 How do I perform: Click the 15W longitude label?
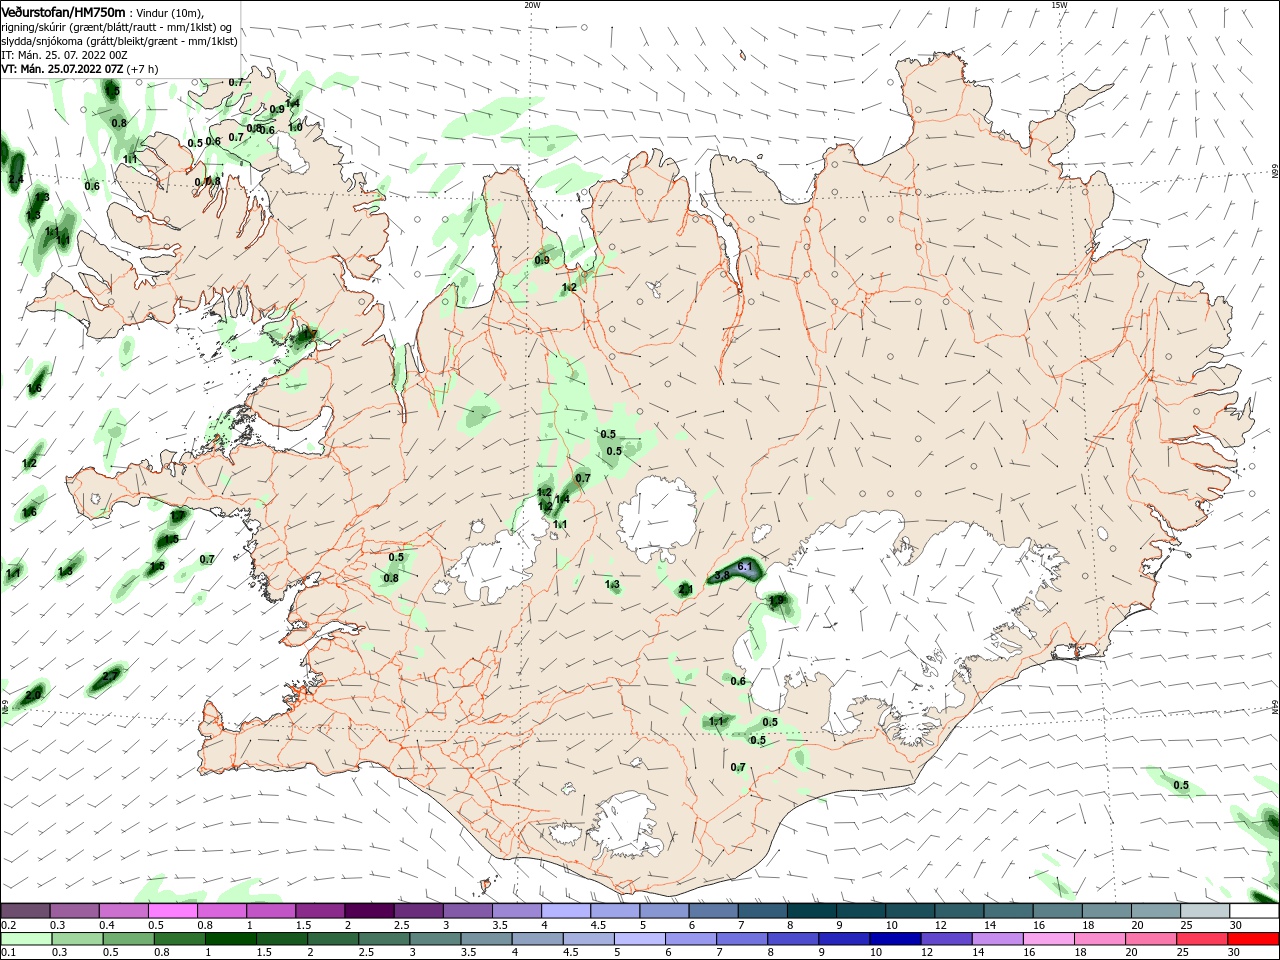[x=1058, y=5]
